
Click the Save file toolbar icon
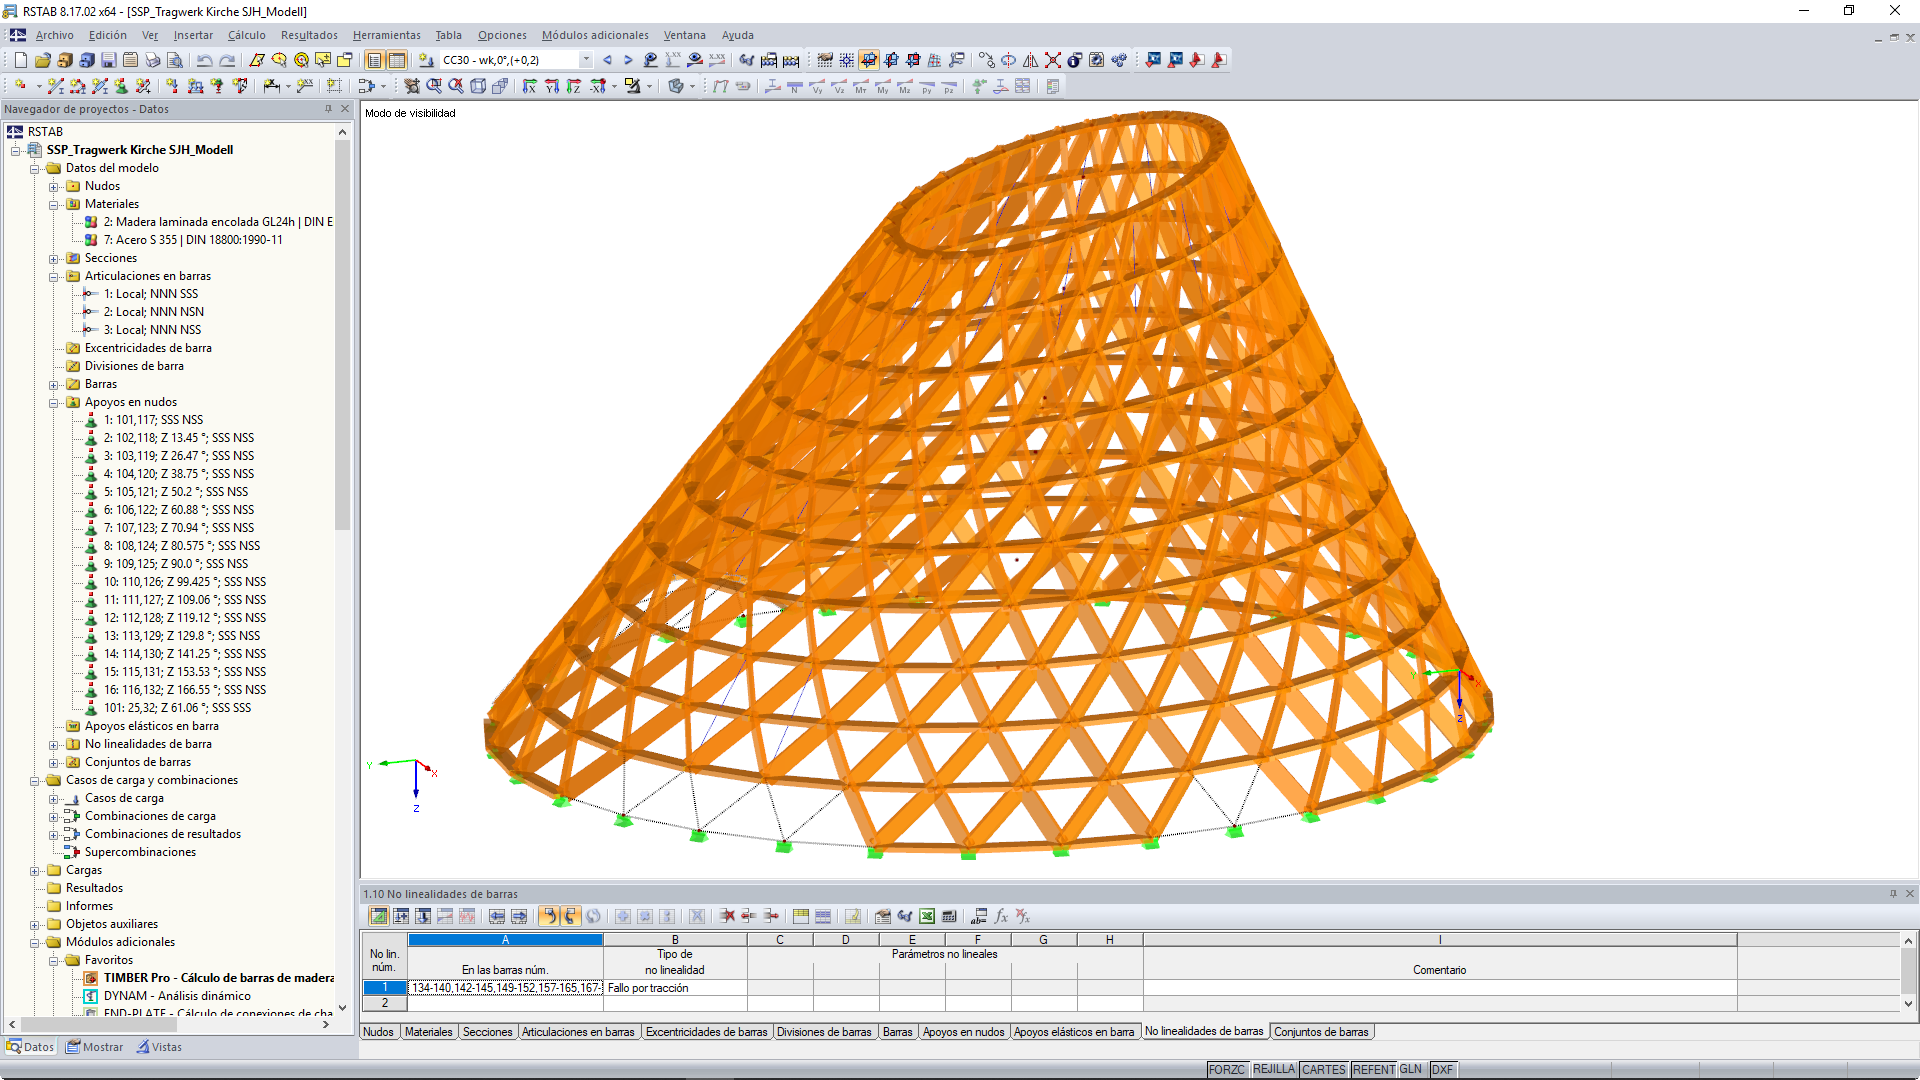coord(109,60)
